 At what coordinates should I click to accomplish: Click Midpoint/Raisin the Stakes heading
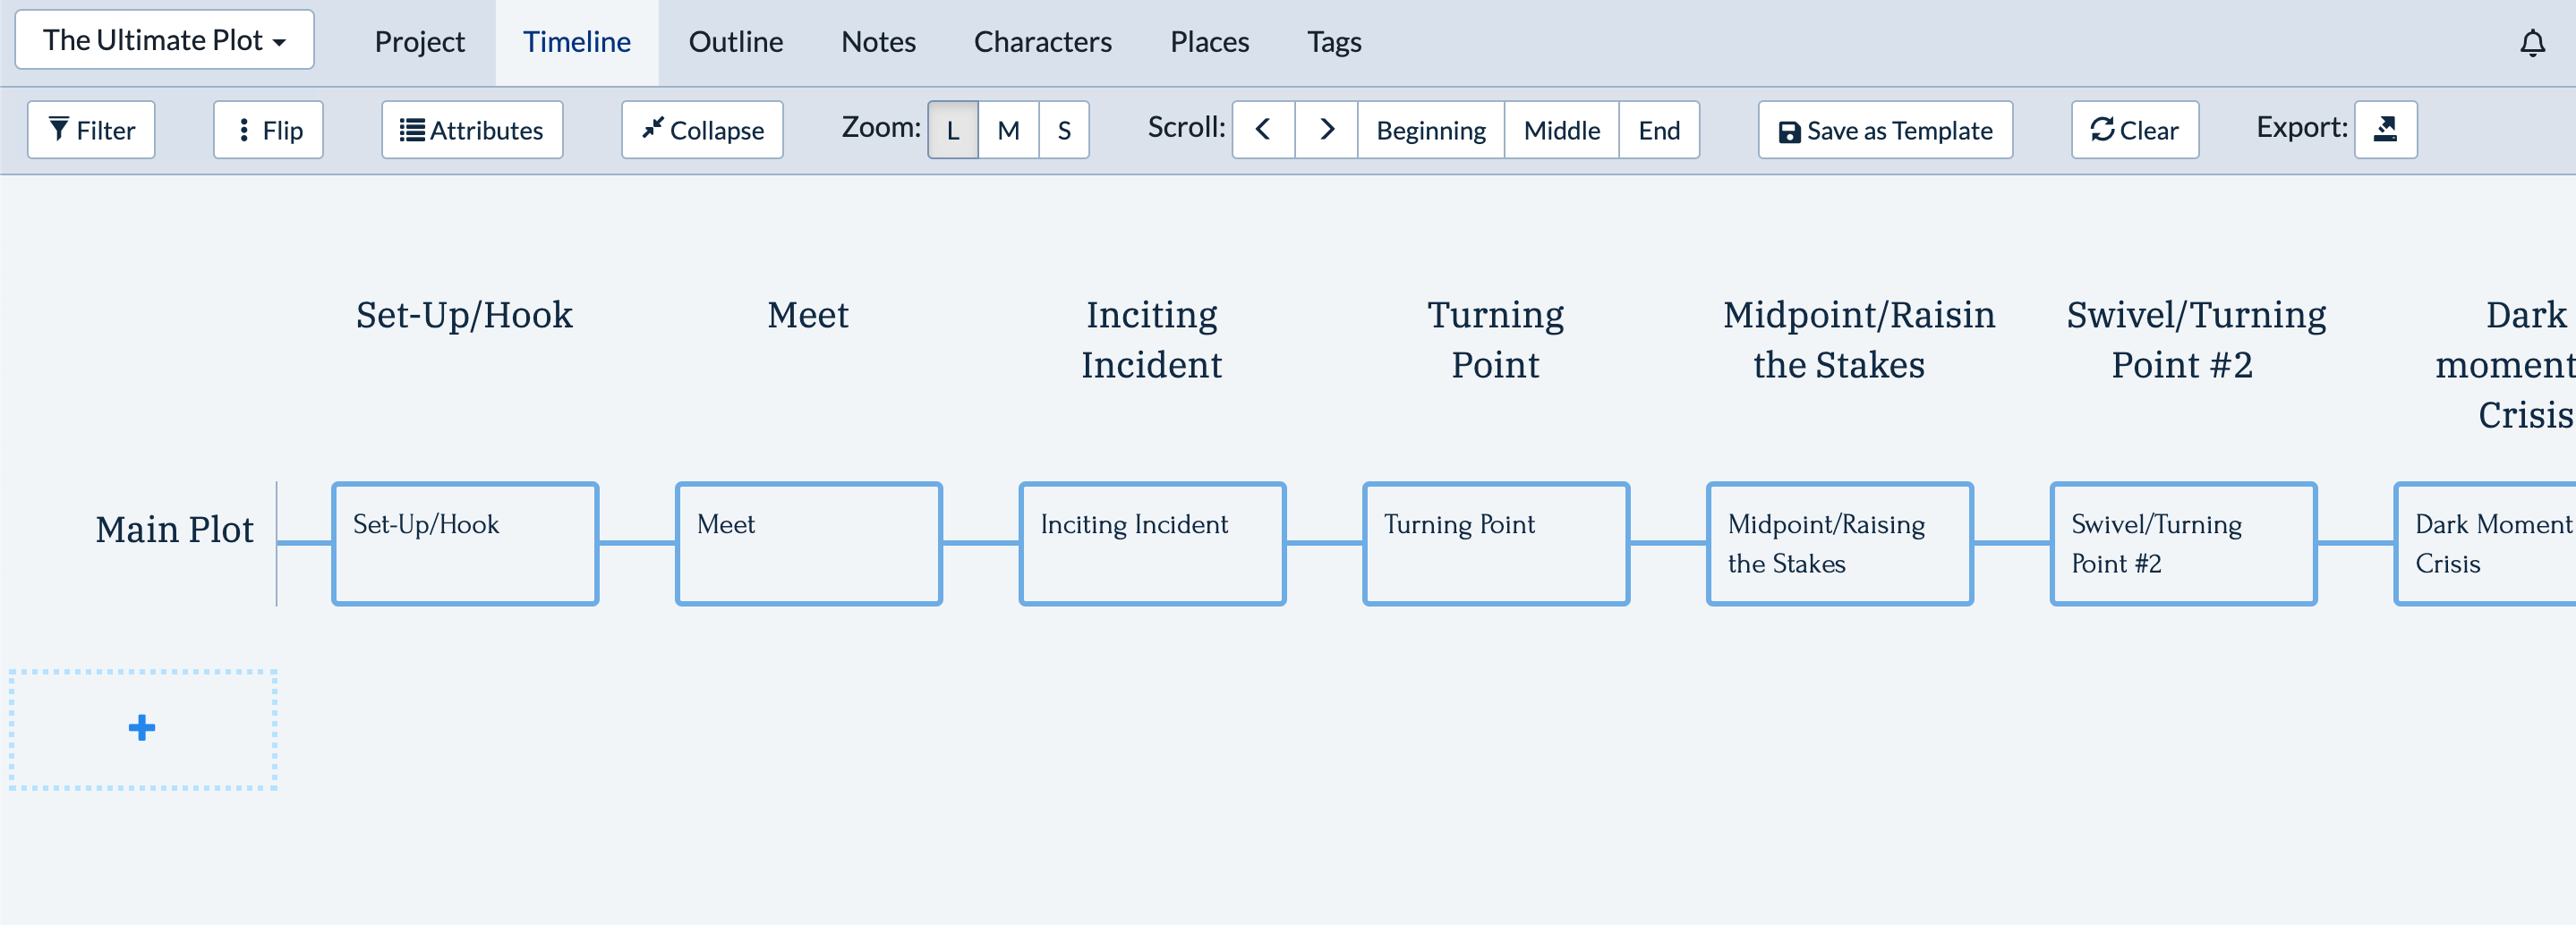tap(1858, 340)
